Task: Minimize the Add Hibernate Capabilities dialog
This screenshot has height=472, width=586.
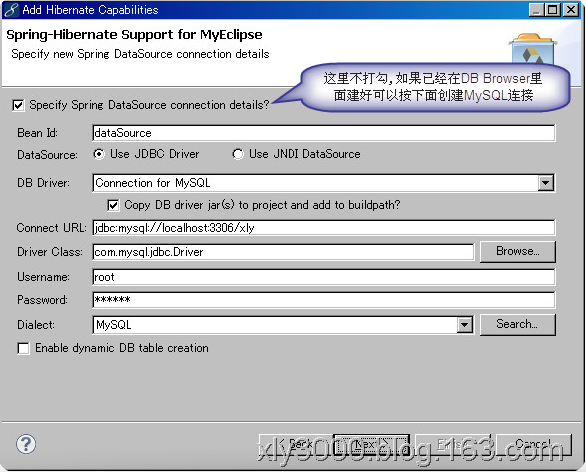Action: point(536,10)
